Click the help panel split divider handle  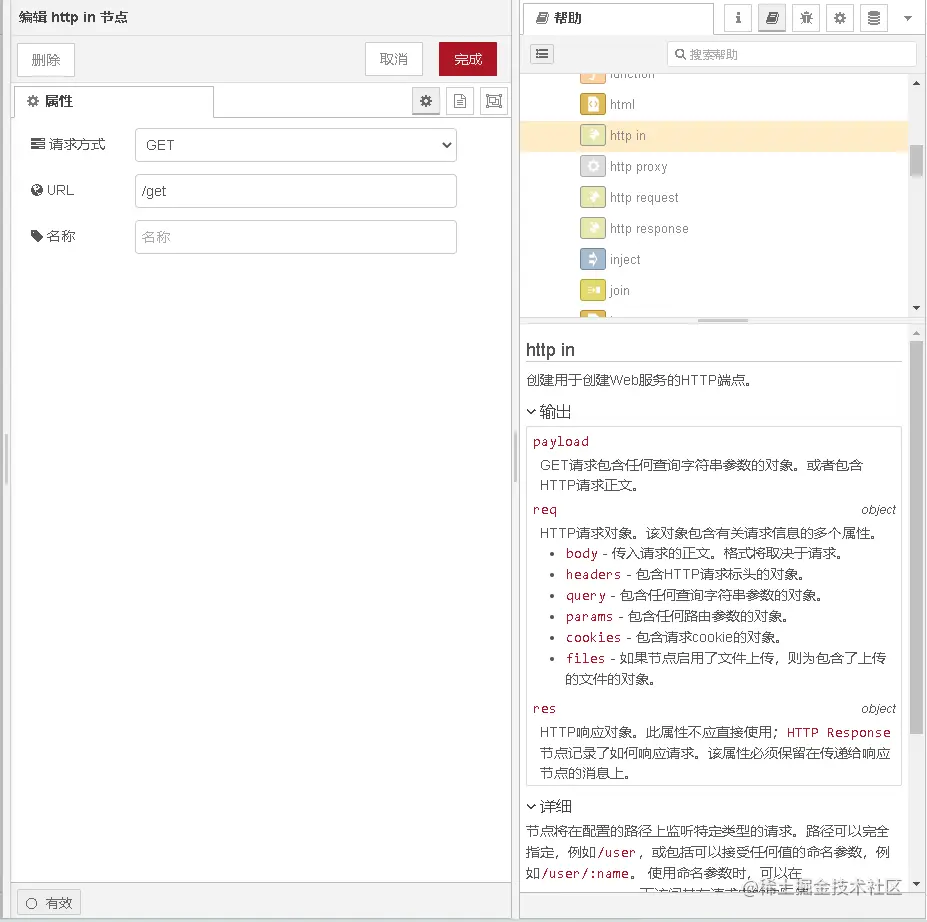tap(722, 321)
